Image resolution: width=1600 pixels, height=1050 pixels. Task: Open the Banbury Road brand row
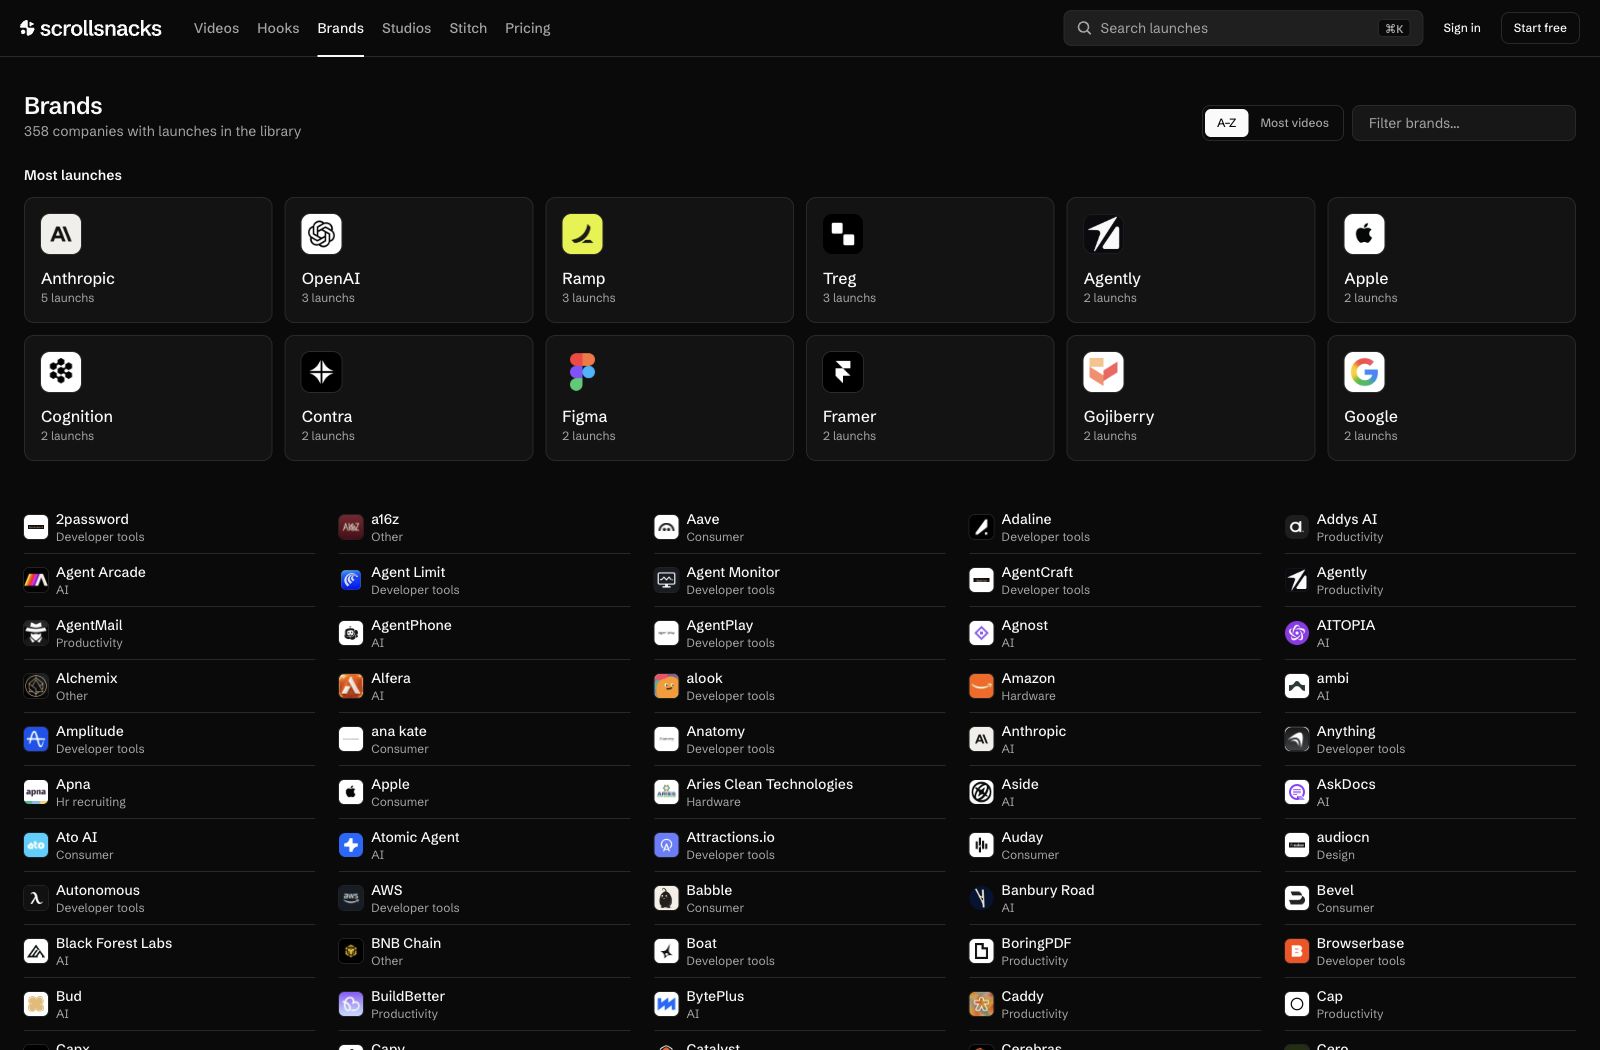[1115, 898]
